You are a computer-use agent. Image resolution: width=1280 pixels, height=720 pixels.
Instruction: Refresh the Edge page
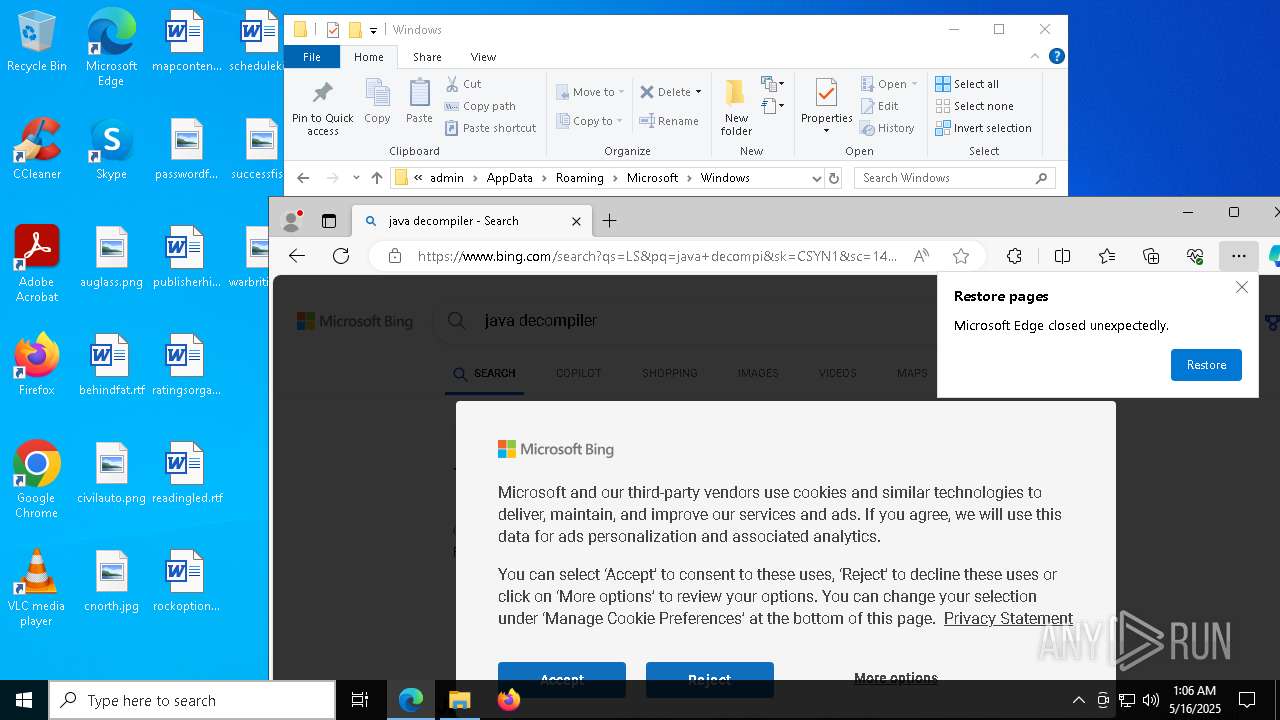click(341, 256)
